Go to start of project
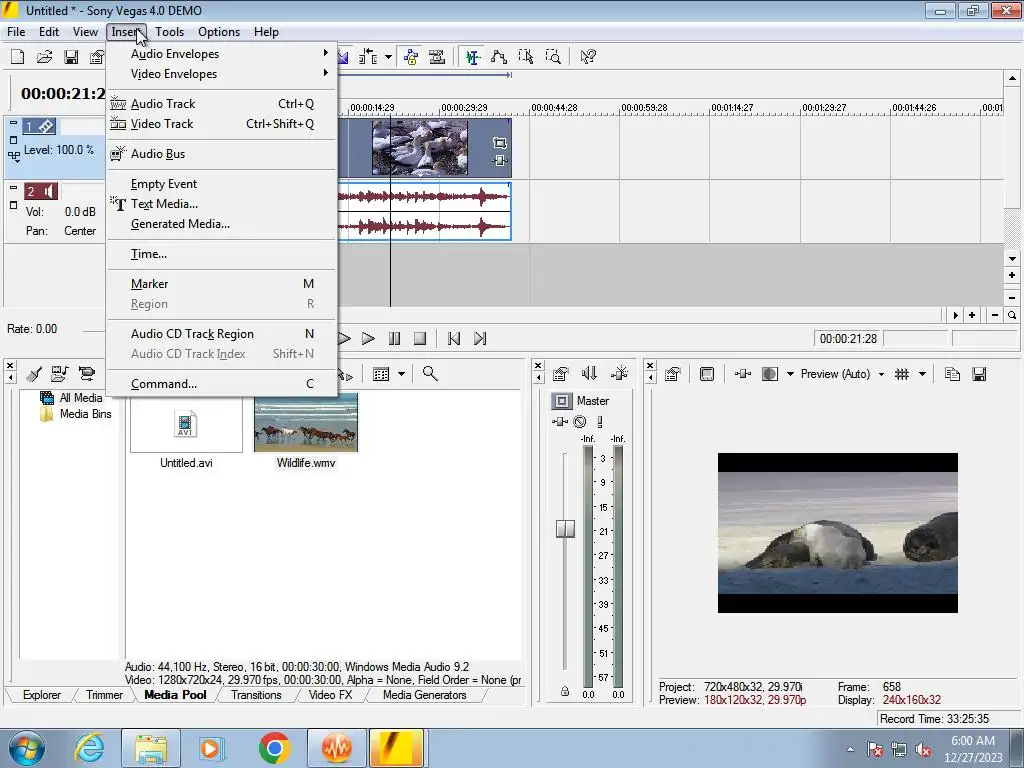Viewport: 1024px width, 768px height. click(x=454, y=338)
